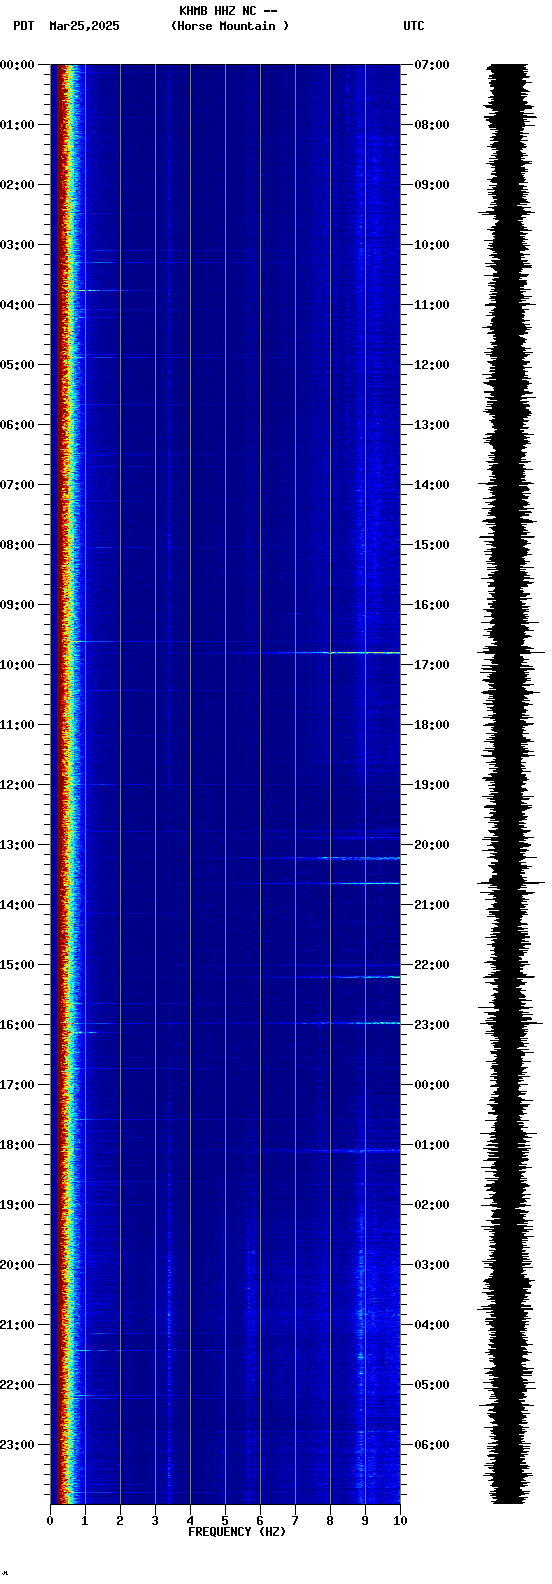
Task: Click the 20:00 label on UTC axis
Action: [432, 845]
